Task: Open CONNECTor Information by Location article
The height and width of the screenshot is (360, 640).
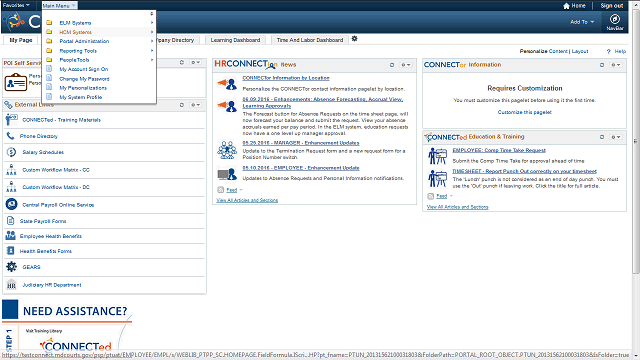Action: click(286, 78)
